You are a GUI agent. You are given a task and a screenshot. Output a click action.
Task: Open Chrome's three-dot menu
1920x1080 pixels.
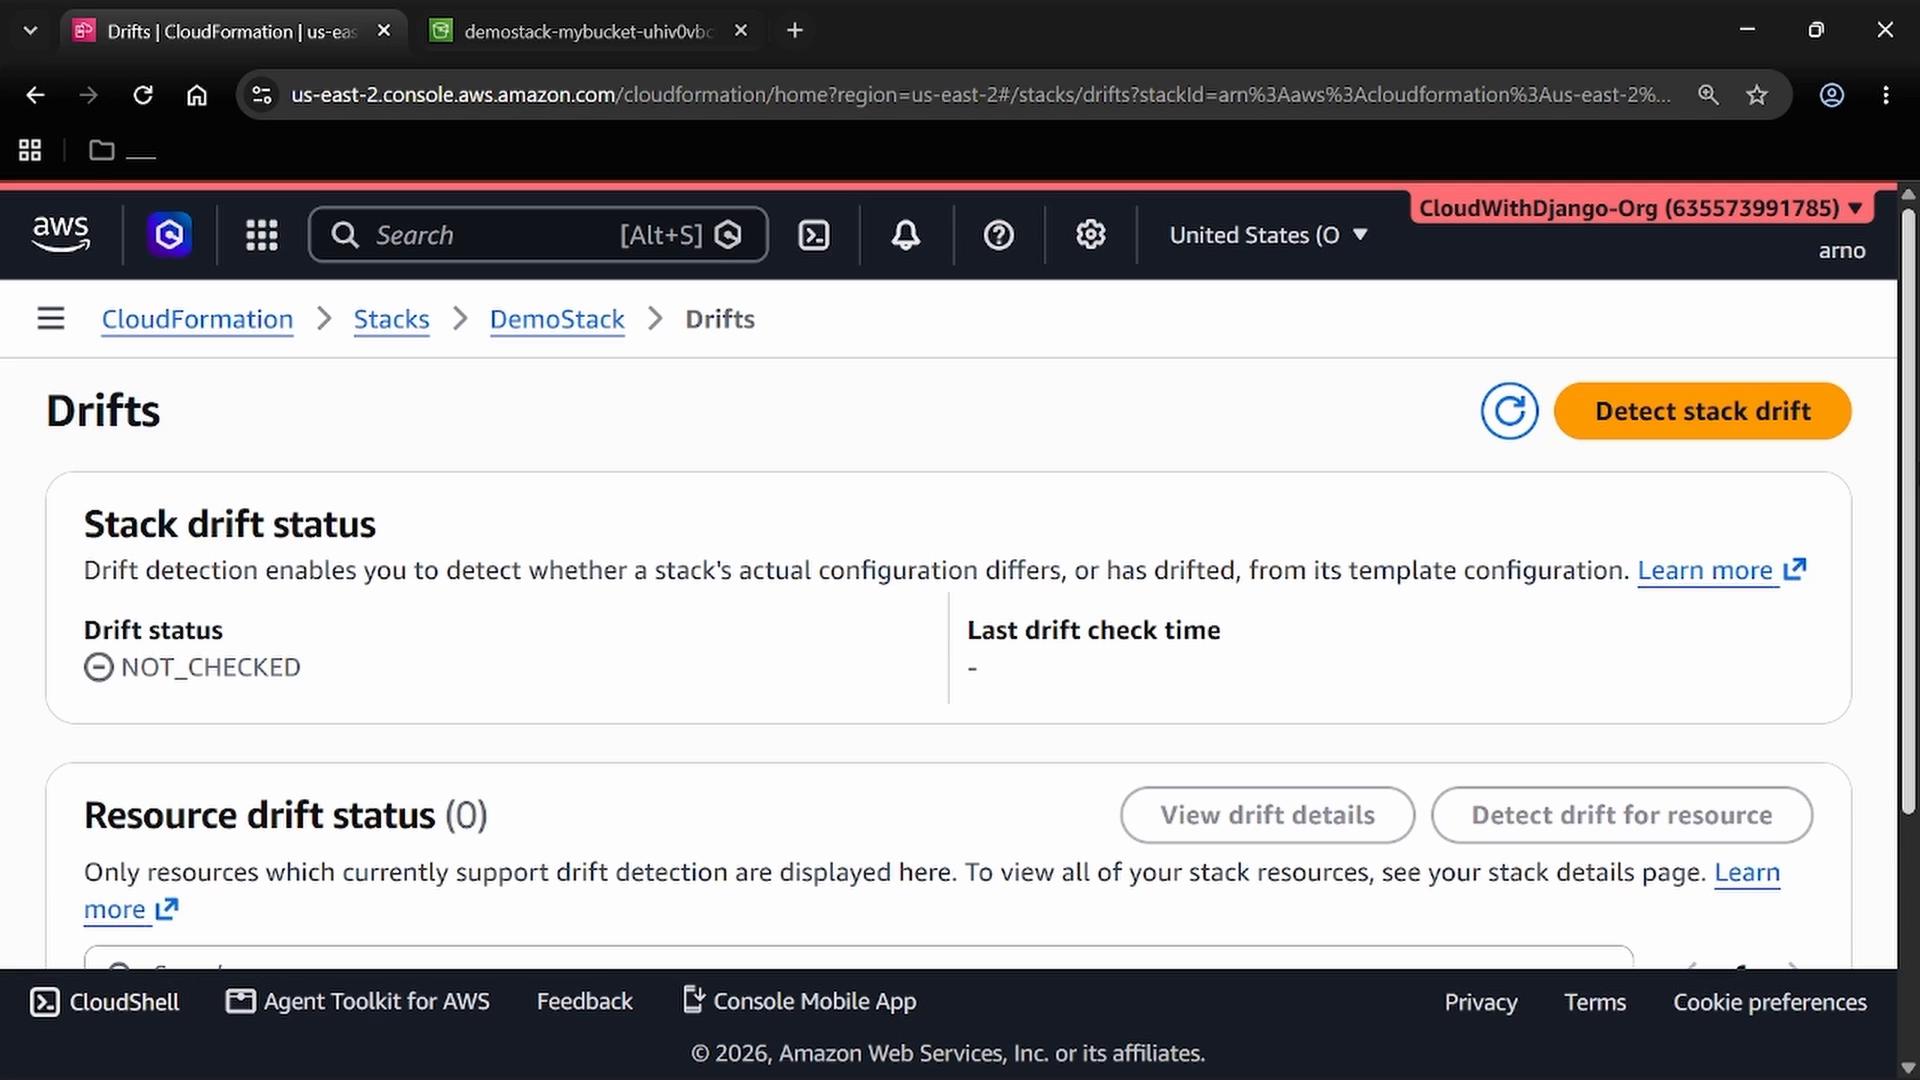1886,95
